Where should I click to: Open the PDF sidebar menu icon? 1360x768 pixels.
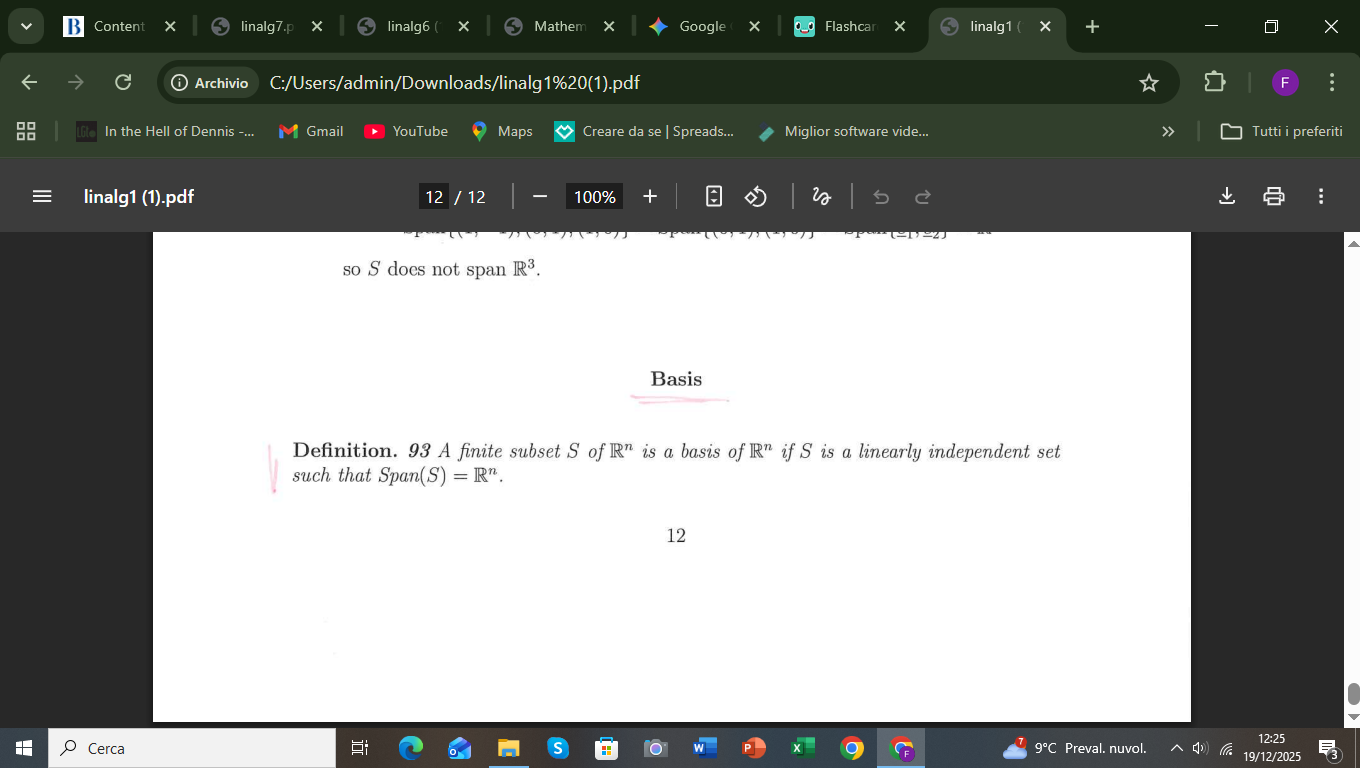[42, 197]
